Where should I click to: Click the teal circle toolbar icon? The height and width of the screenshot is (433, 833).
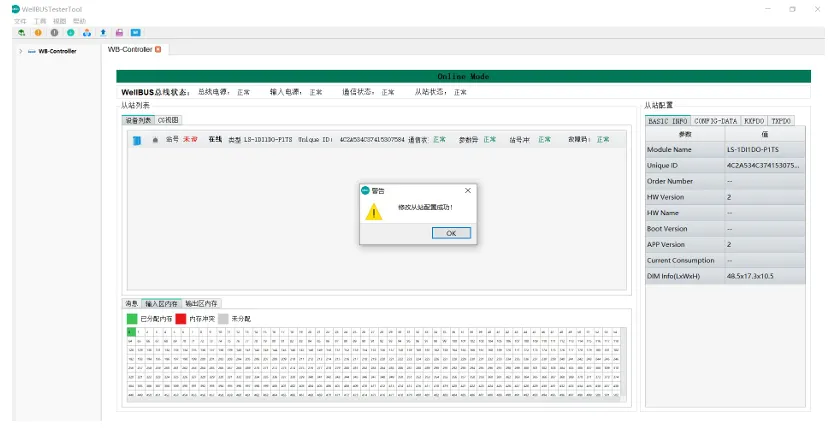pyautogui.click(x=71, y=32)
